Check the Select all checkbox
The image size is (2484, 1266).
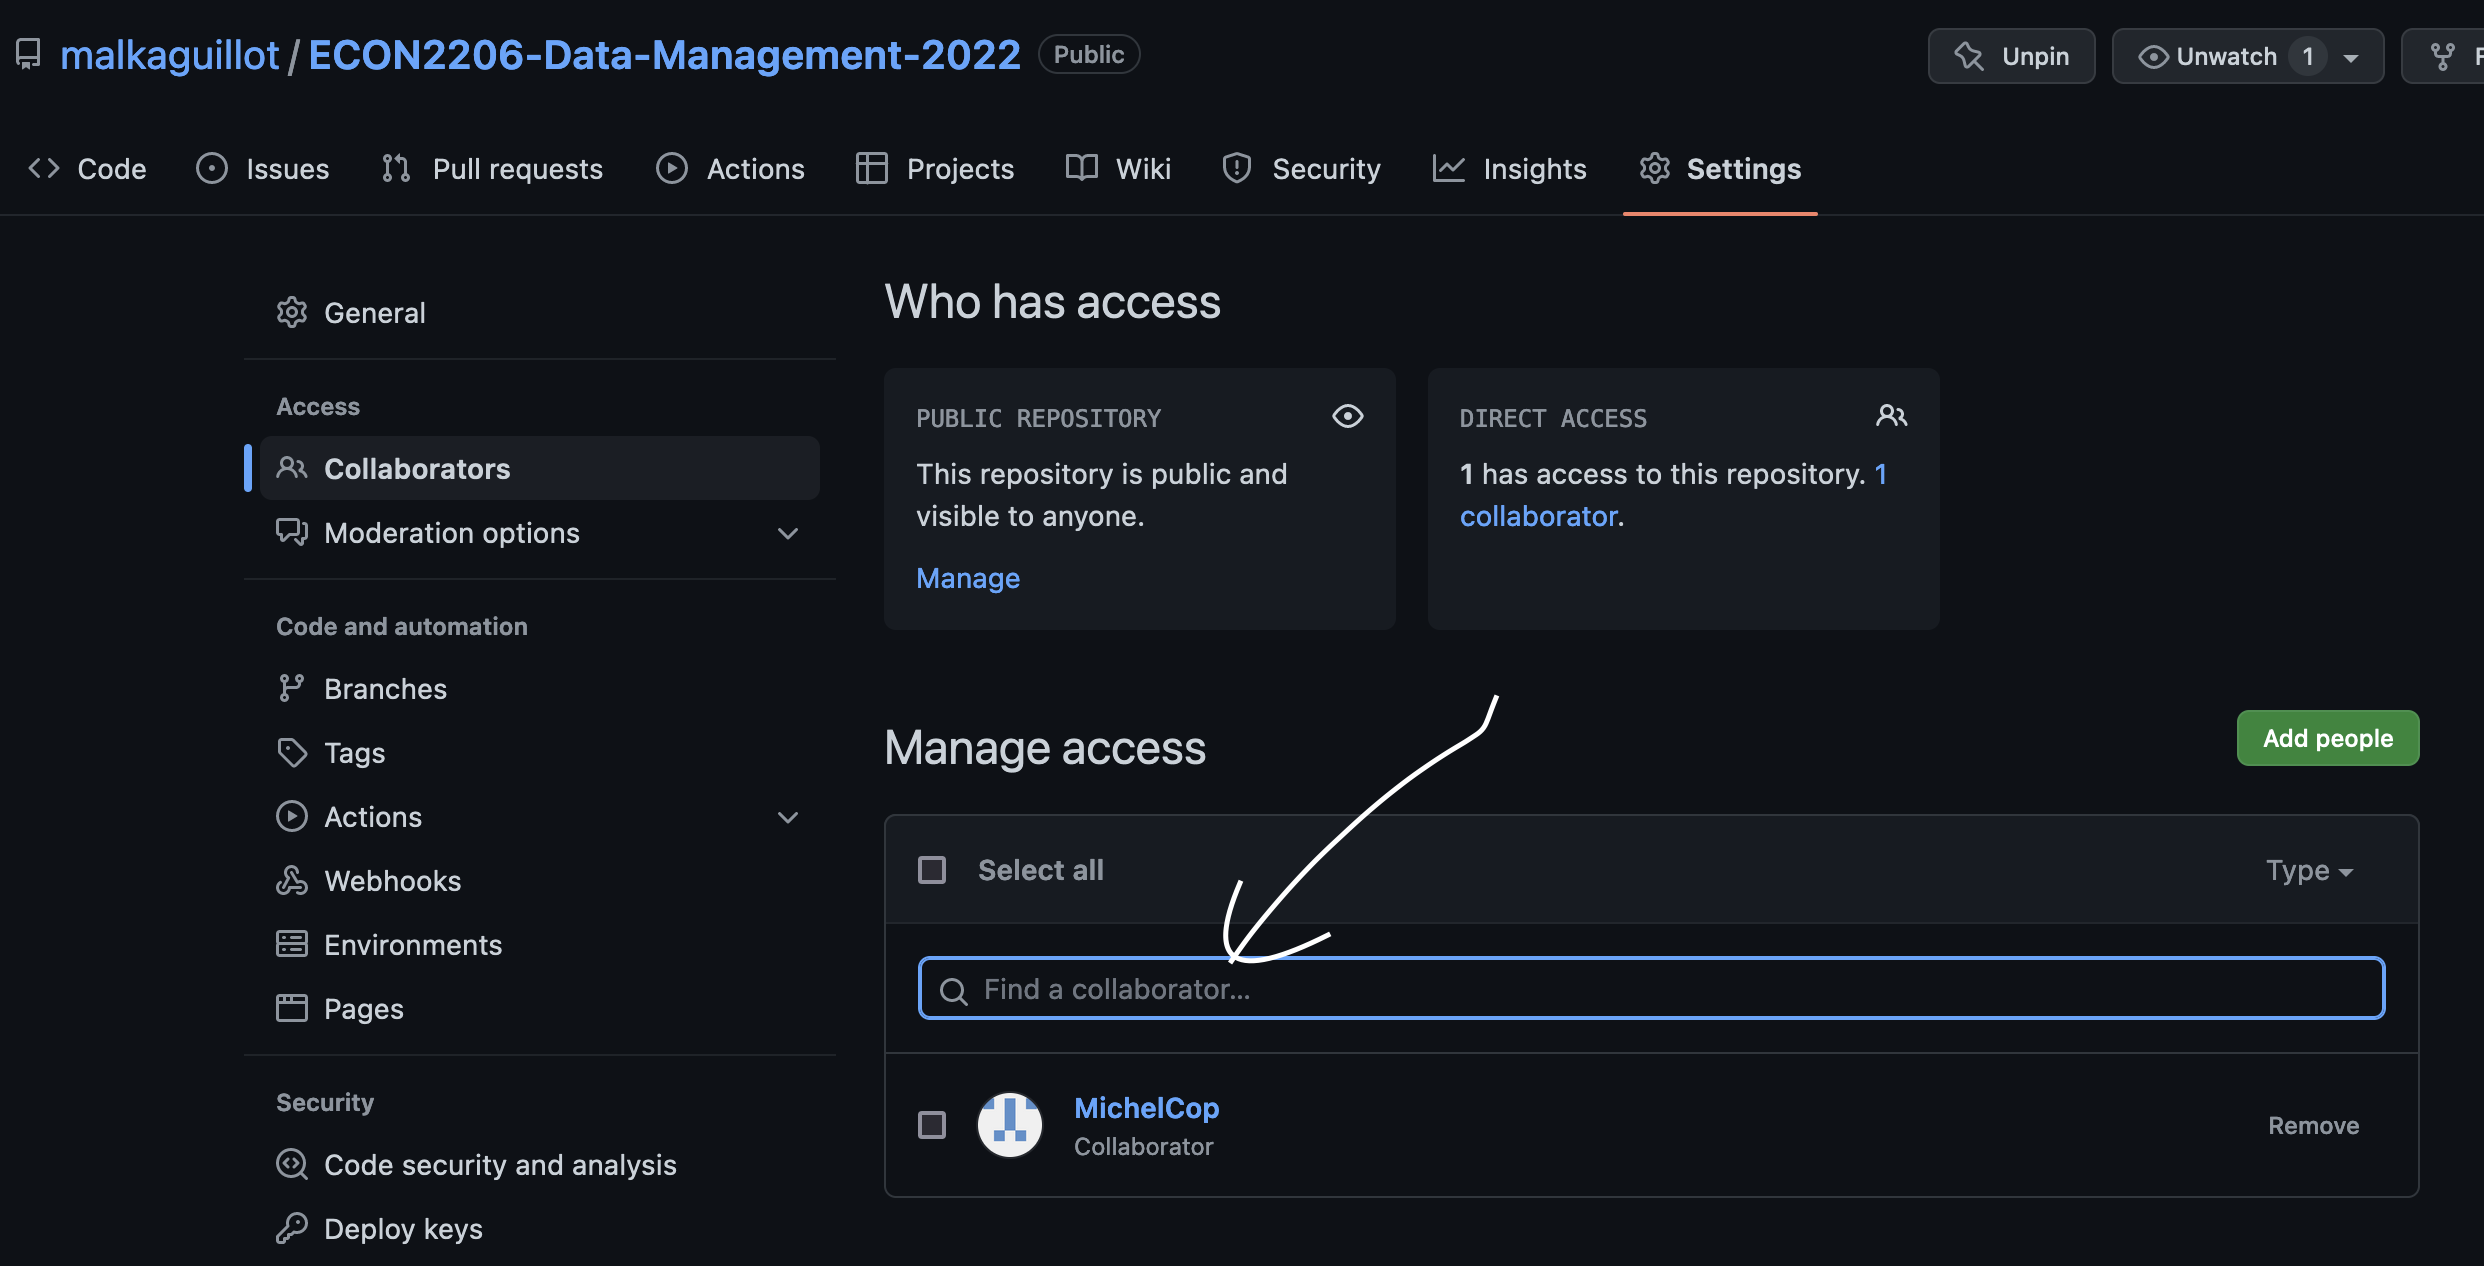[x=932, y=870]
